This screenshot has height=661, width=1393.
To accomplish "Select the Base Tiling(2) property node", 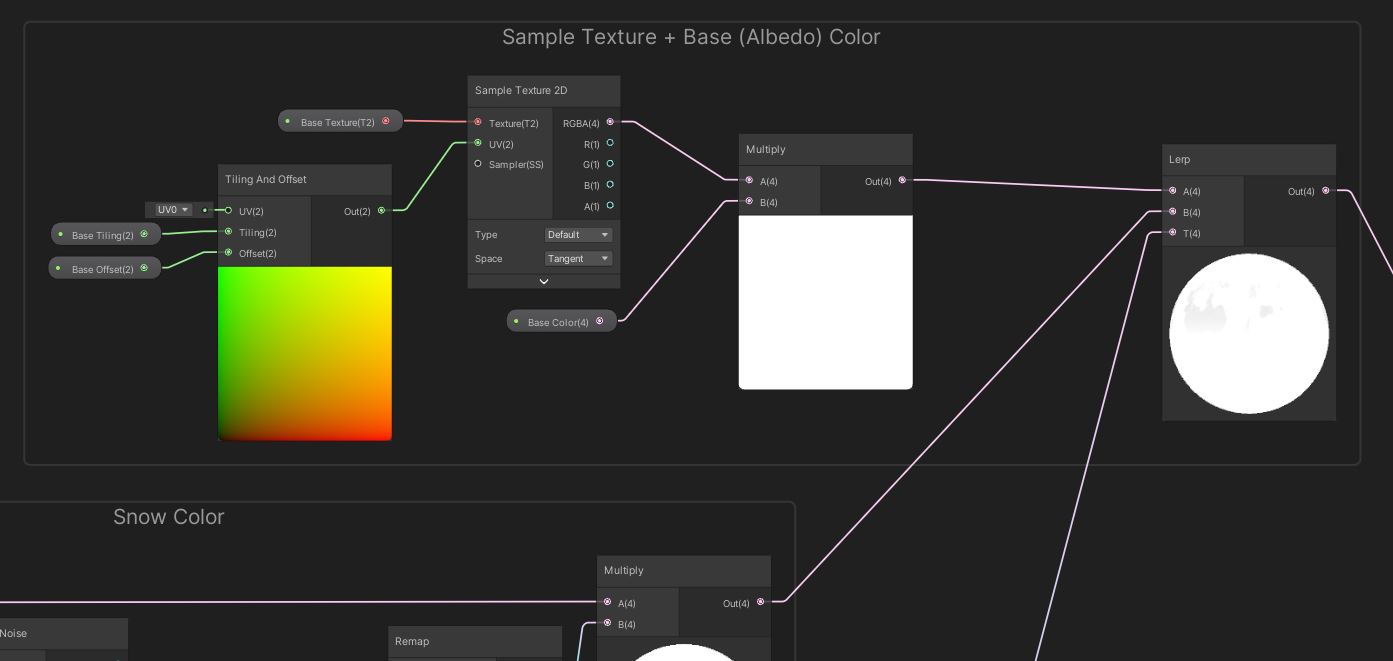I will click(102, 236).
